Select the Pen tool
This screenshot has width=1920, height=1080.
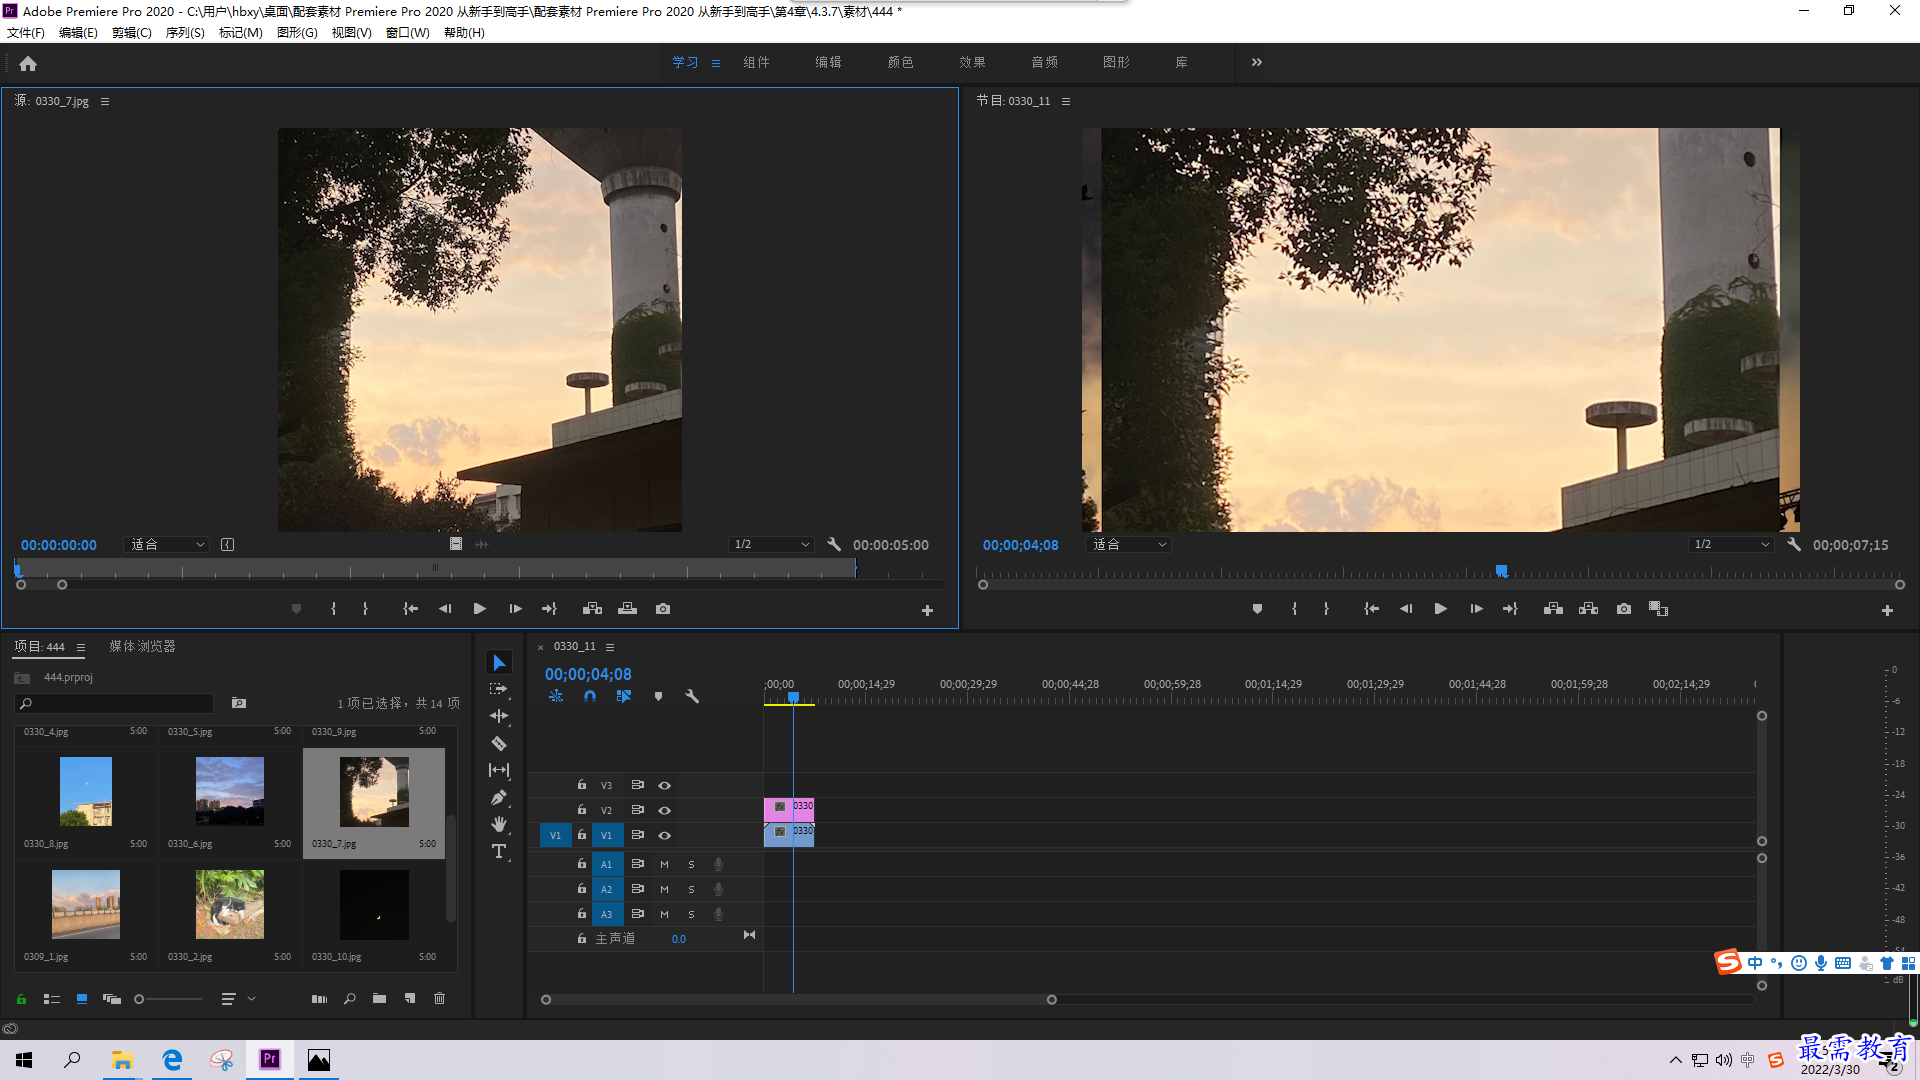pyautogui.click(x=499, y=797)
